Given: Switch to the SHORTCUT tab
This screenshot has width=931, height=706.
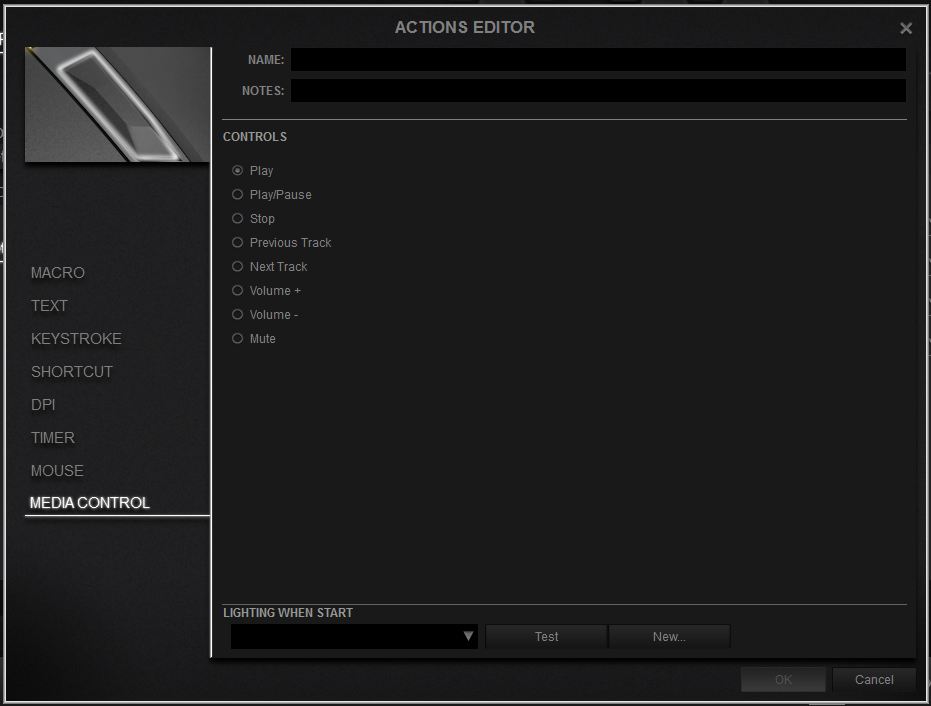Looking at the screenshot, I should click(72, 372).
